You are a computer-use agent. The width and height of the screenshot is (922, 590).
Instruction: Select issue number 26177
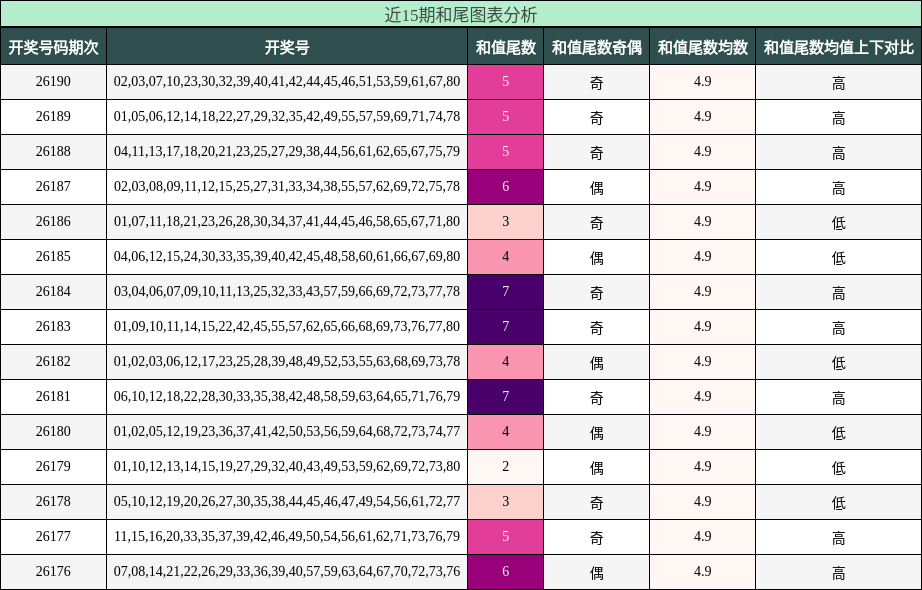point(53,536)
